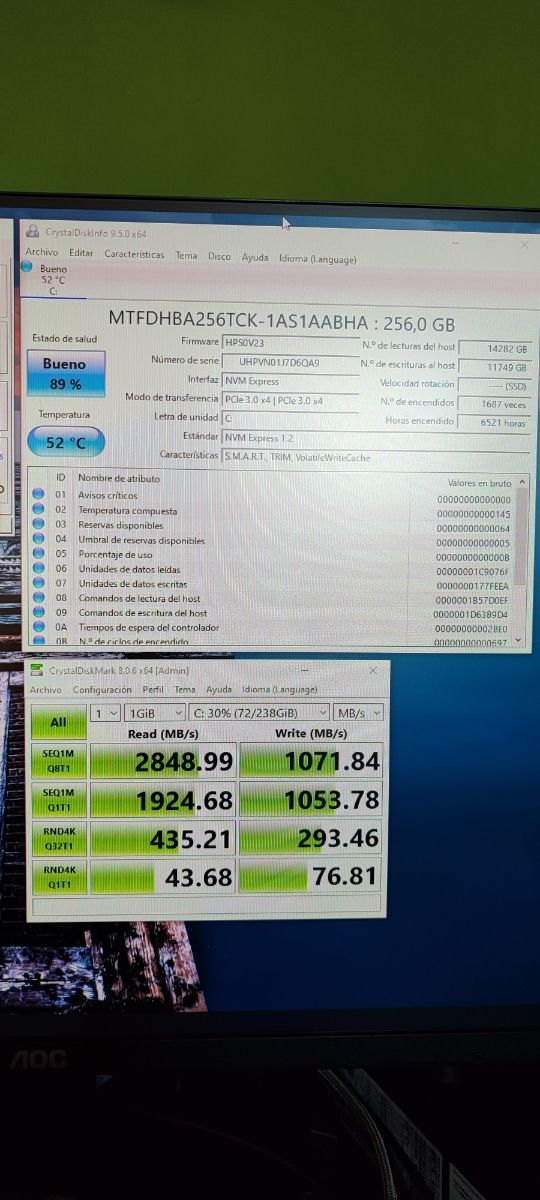Screen dimensions: 540x1200
Task: Open Ayuda menu in CrystalDiskInfo
Action: [x=255, y=257]
